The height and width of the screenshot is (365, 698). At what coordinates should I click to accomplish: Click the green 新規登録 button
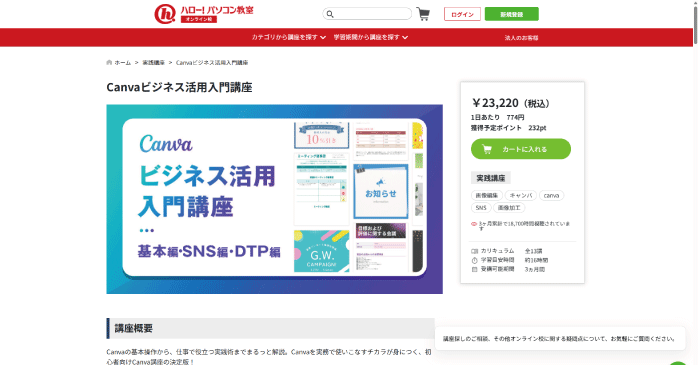[511, 14]
